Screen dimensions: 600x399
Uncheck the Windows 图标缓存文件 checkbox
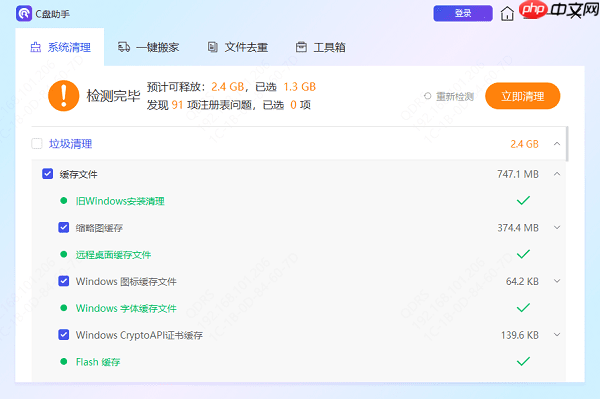[64, 281]
